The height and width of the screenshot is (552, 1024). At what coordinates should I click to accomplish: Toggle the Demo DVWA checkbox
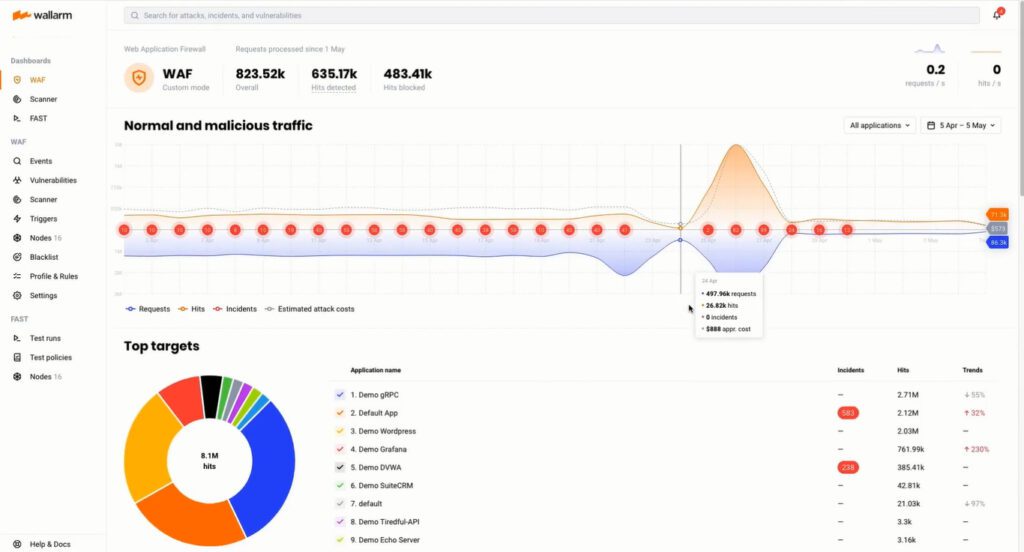(340, 467)
